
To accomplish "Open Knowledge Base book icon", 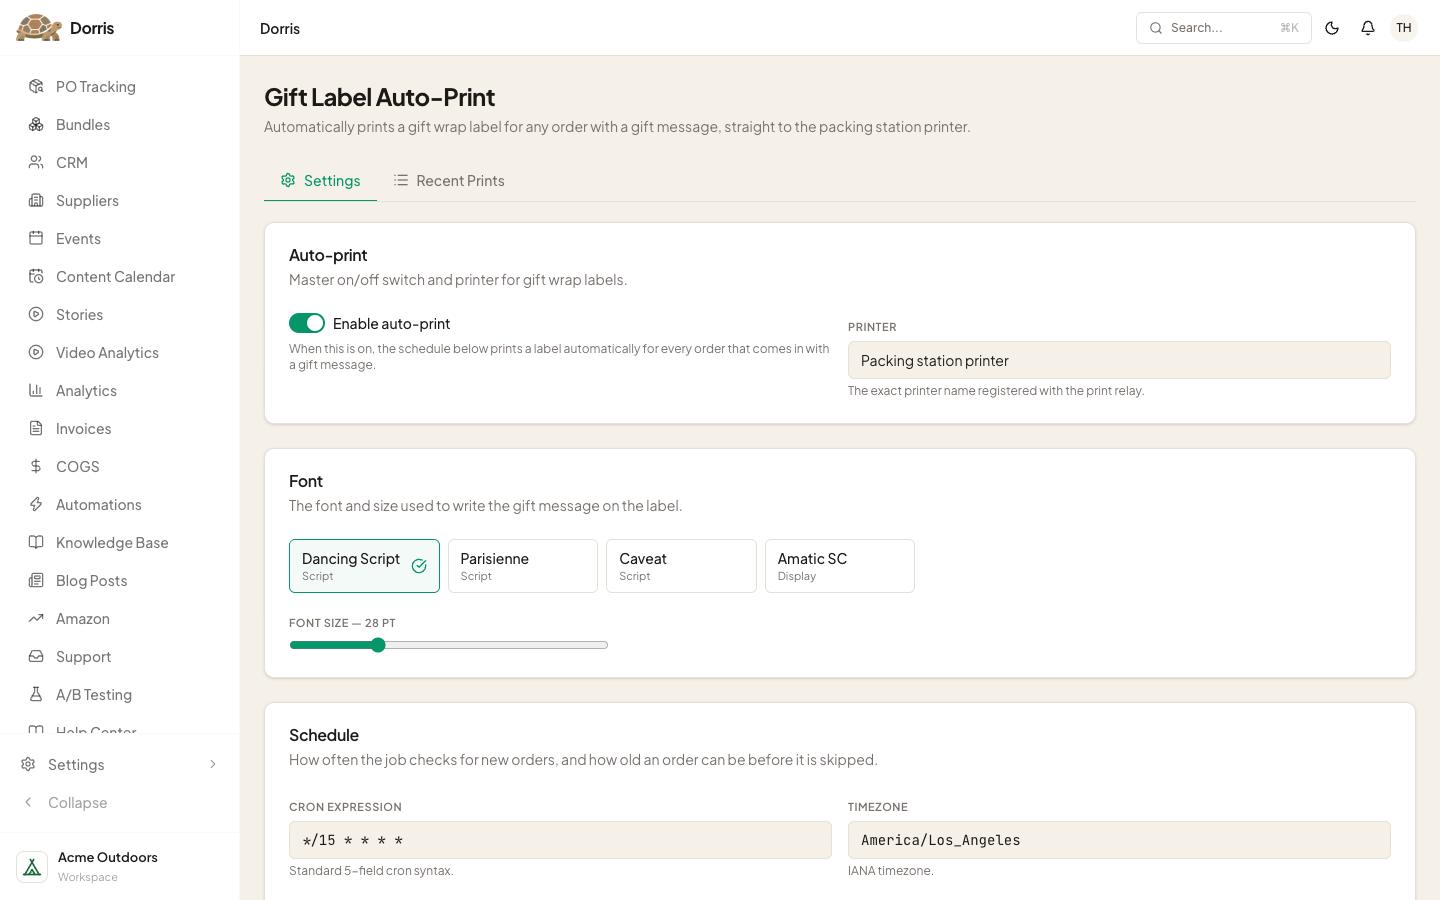I will 36,543.
